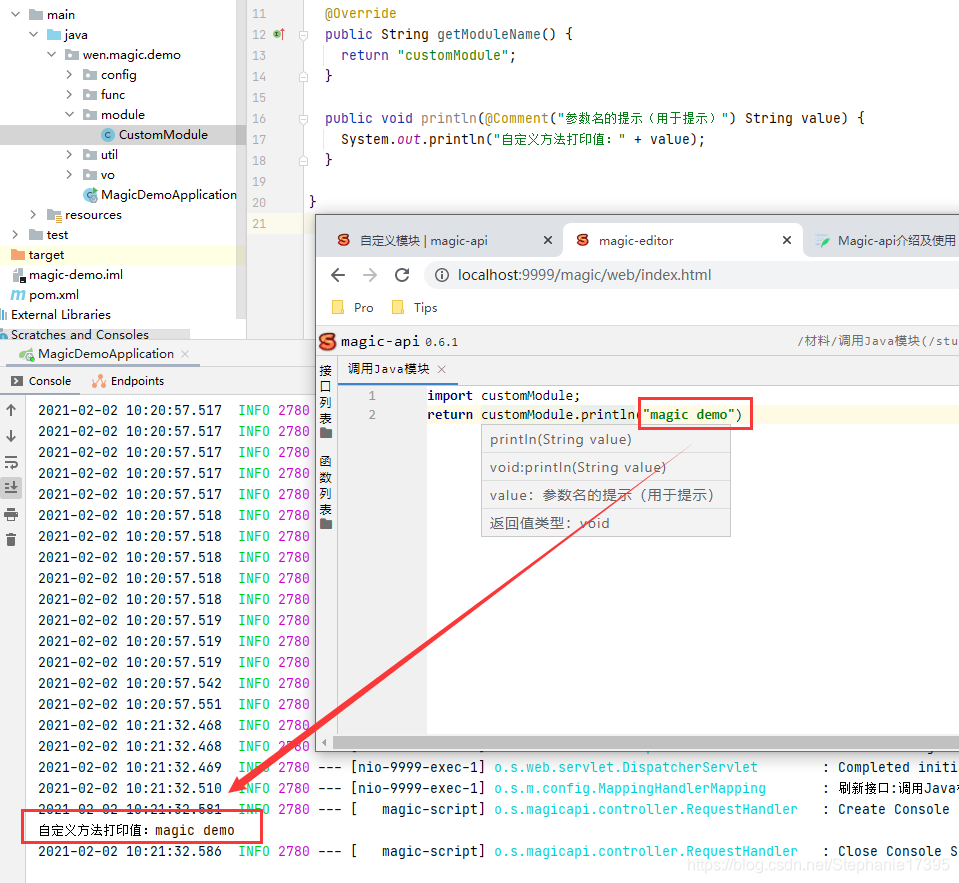This screenshot has width=959, height=883.
Task: Click o.s.web.servlet.DispatcherServlet log link
Action: pos(626,767)
